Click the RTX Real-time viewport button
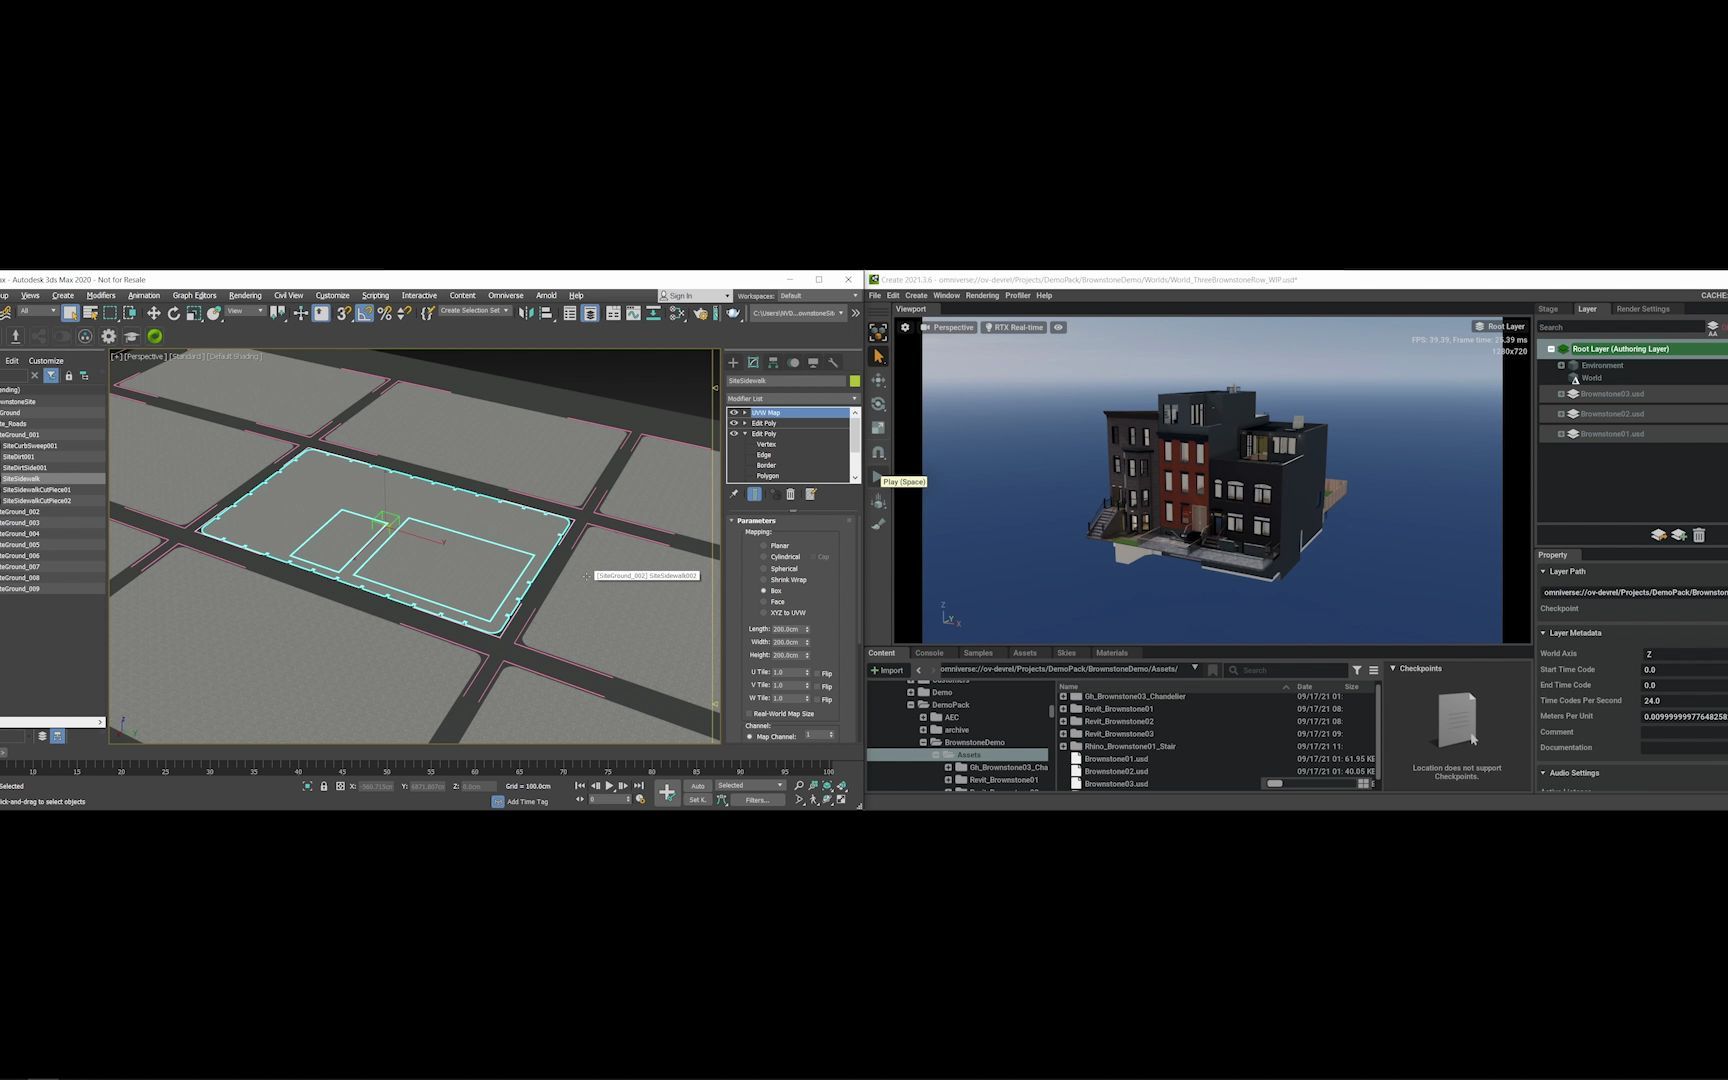This screenshot has width=1728, height=1080. (x=1014, y=327)
